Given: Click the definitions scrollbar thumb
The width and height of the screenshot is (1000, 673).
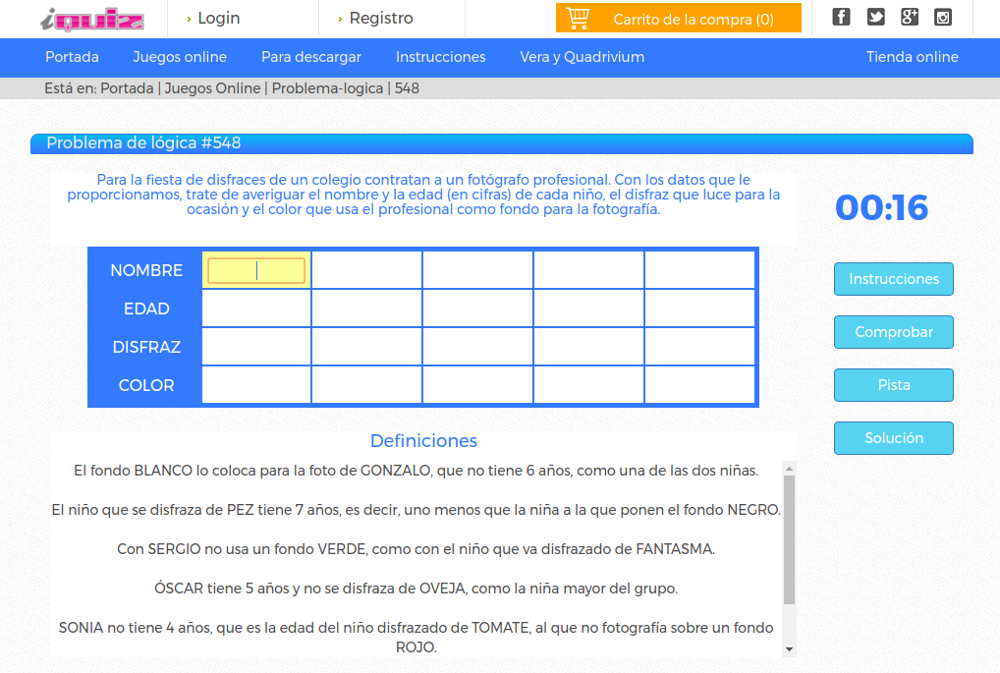Looking at the screenshot, I should point(790,540).
